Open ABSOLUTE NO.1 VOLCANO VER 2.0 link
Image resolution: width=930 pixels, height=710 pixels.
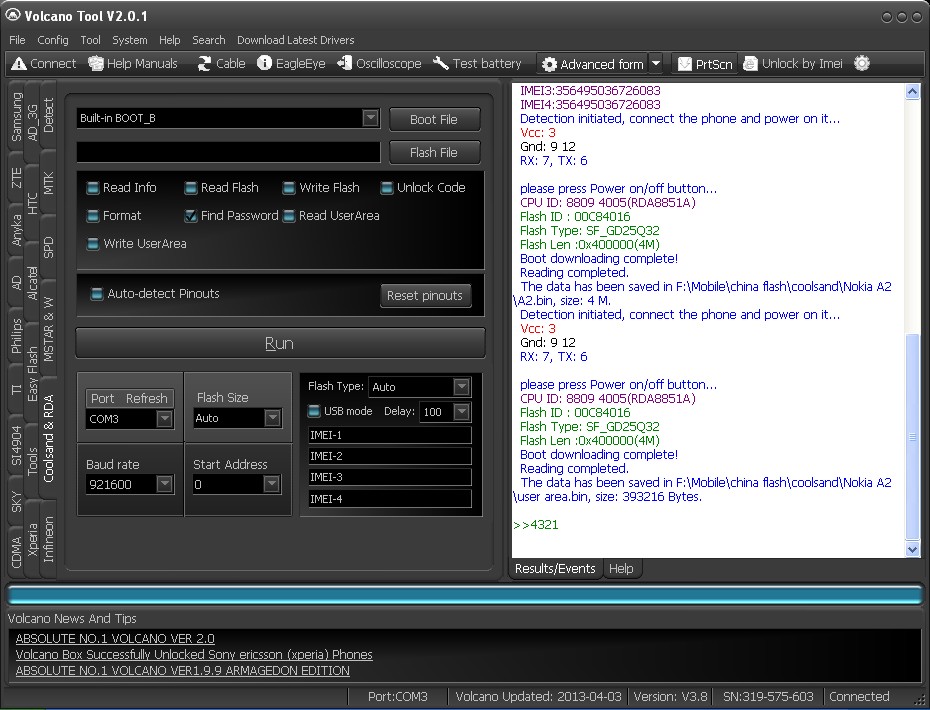tap(115, 639)
